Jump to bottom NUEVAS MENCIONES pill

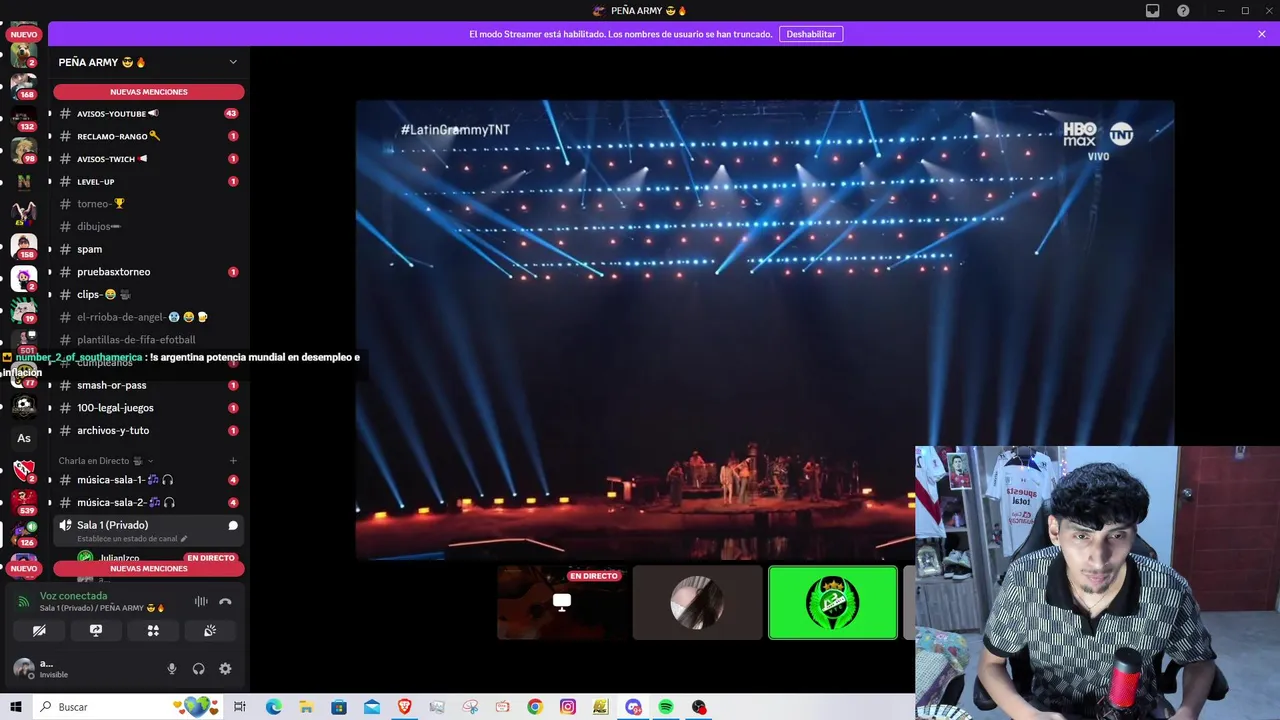pyautogui.click(x=149, y=569)
